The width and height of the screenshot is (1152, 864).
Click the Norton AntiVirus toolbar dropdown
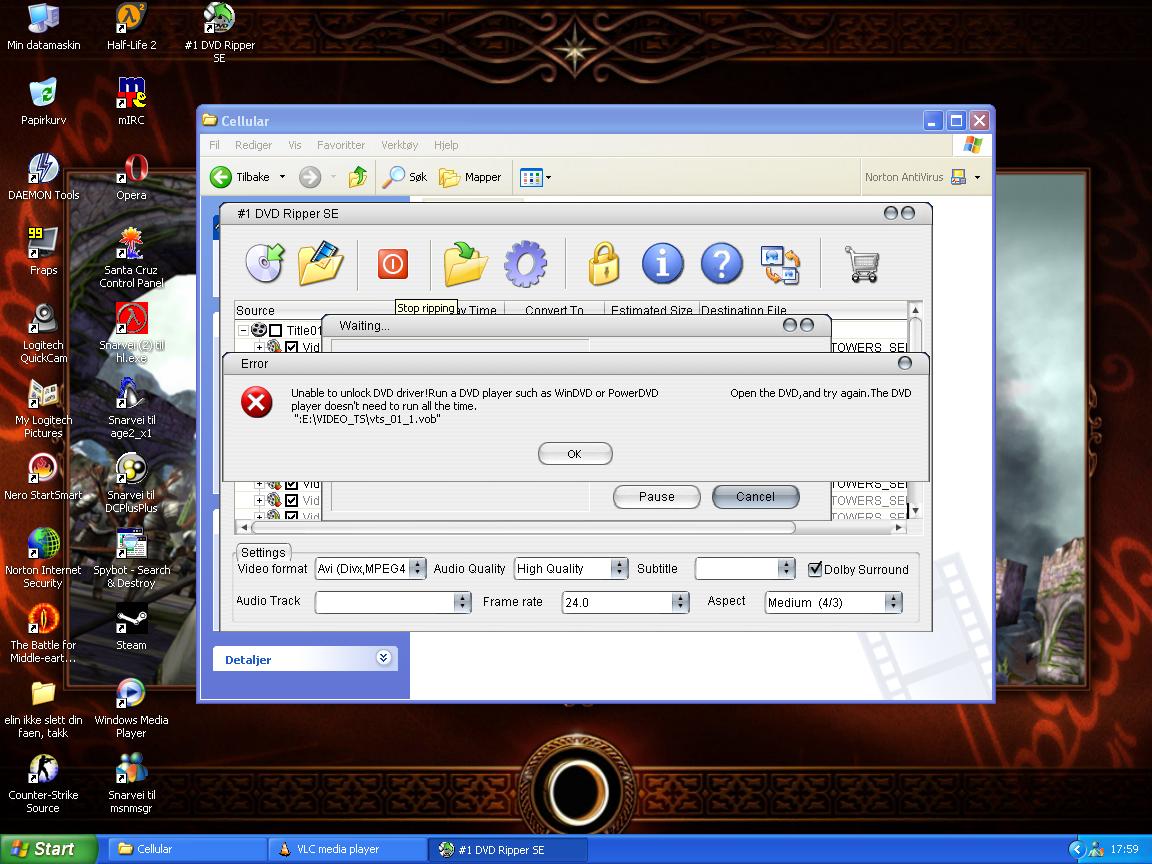pyautogui.click(x=977, y=177)
